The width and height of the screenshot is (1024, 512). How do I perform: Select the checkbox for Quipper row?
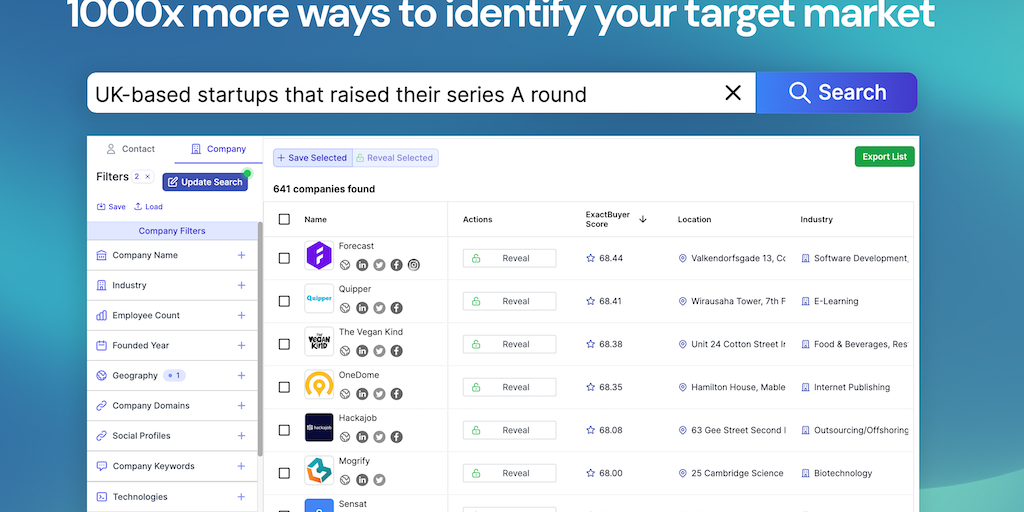point(284,301)
